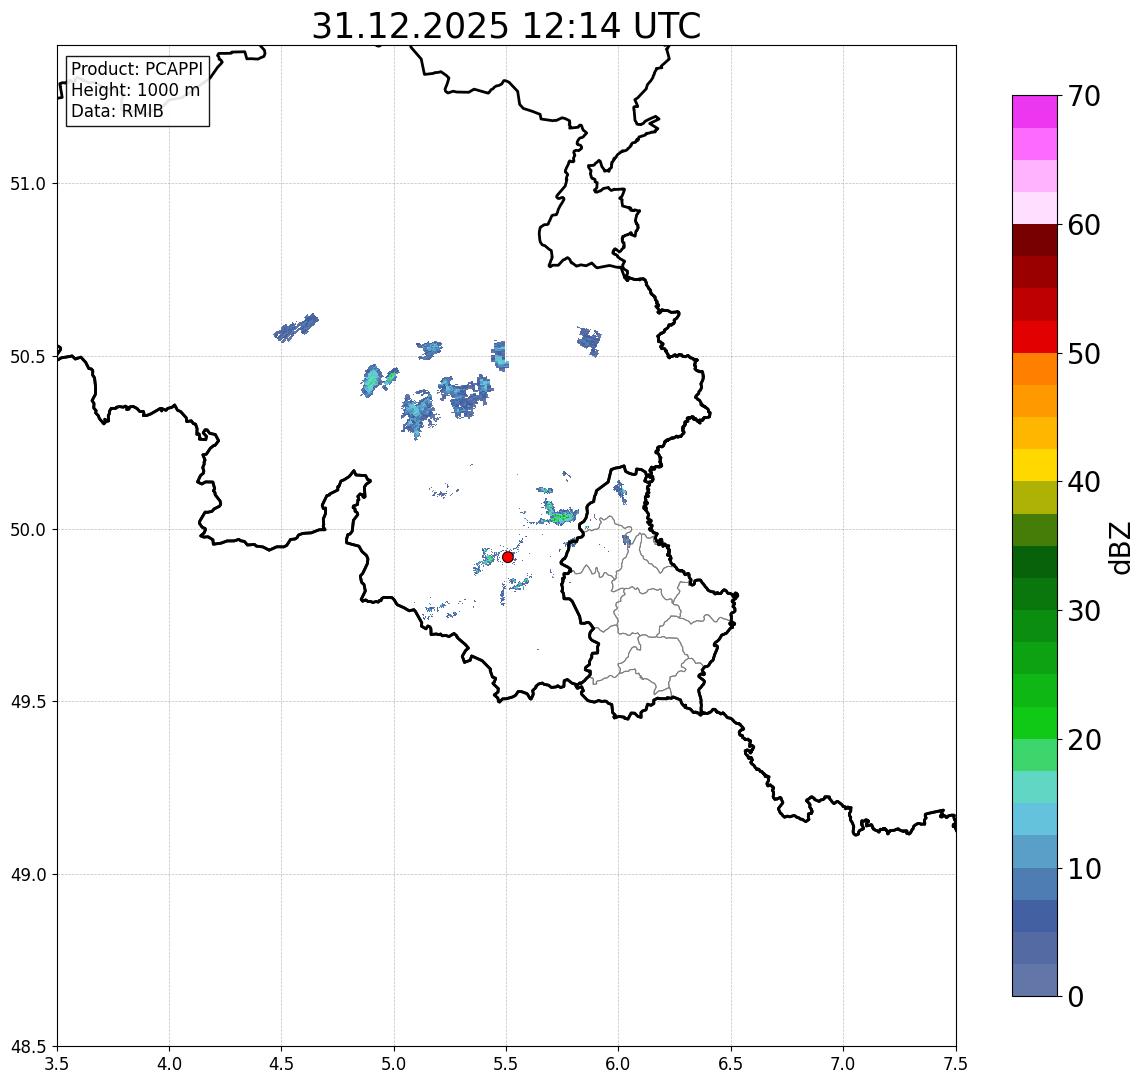The width and height of the screenshot is (1145, 1084).
Task: Click the red station marker dot
Action: (x=508, y=557)
